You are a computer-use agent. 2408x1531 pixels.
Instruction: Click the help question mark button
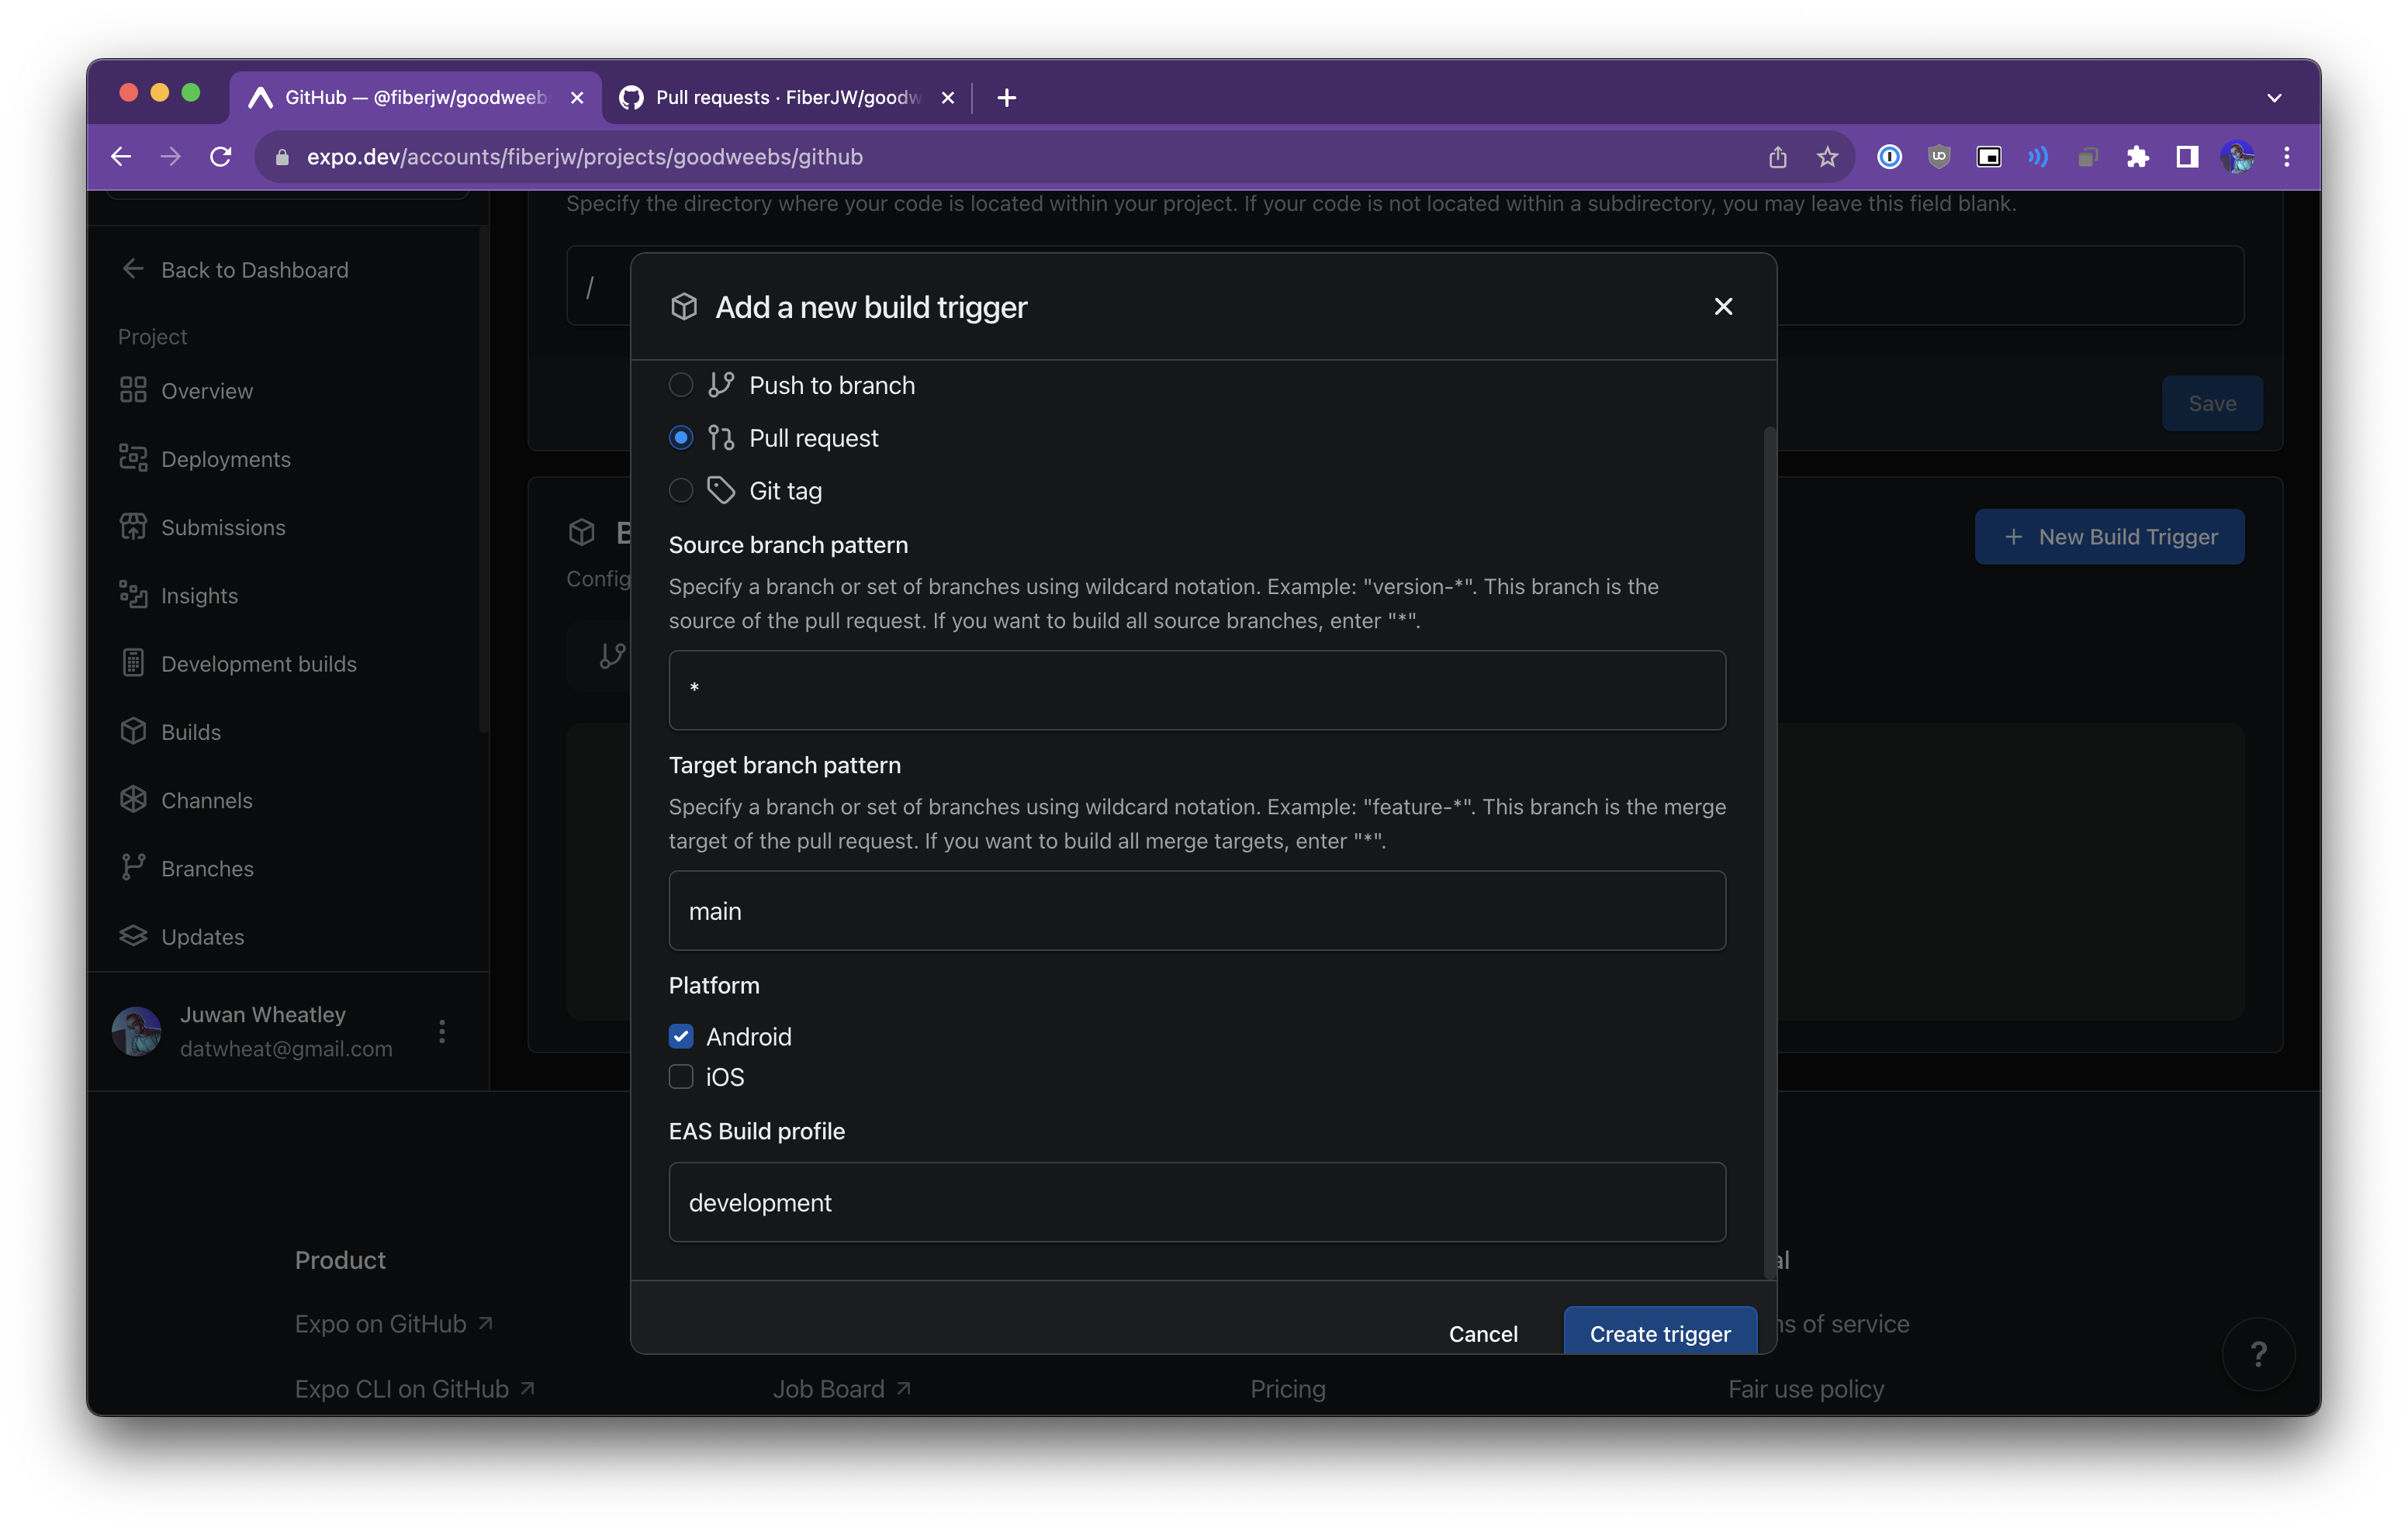point(2258,1355)
